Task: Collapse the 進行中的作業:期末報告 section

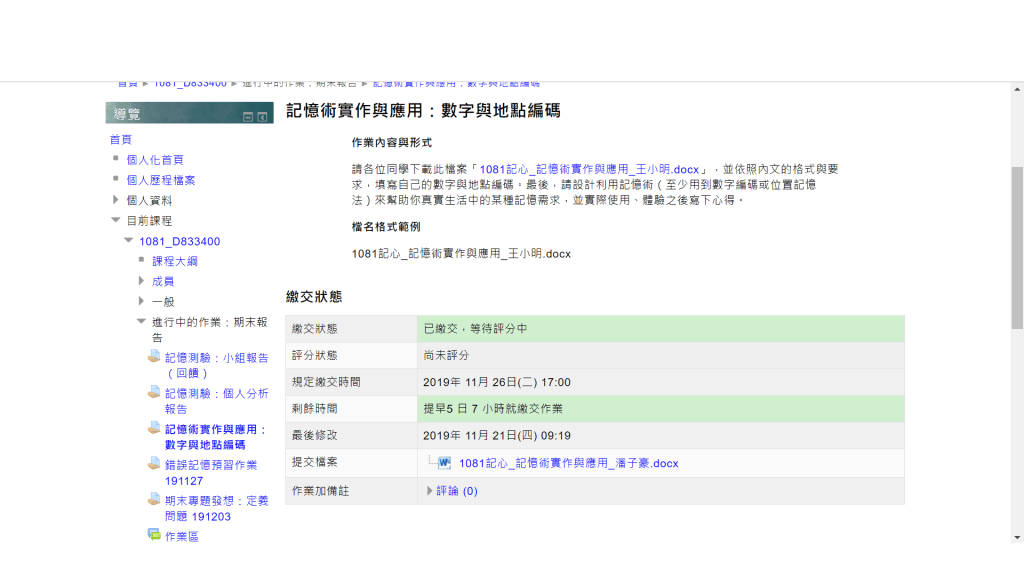Action: pos(141,321)
